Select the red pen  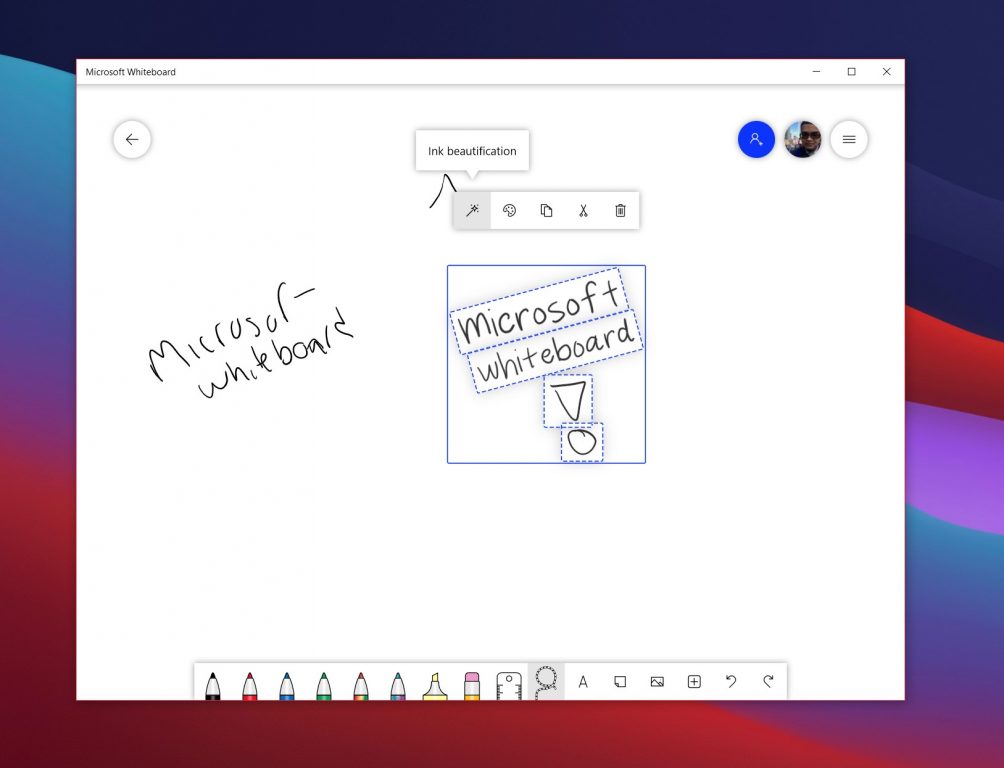pyautogui.click(x=250, y=684)
